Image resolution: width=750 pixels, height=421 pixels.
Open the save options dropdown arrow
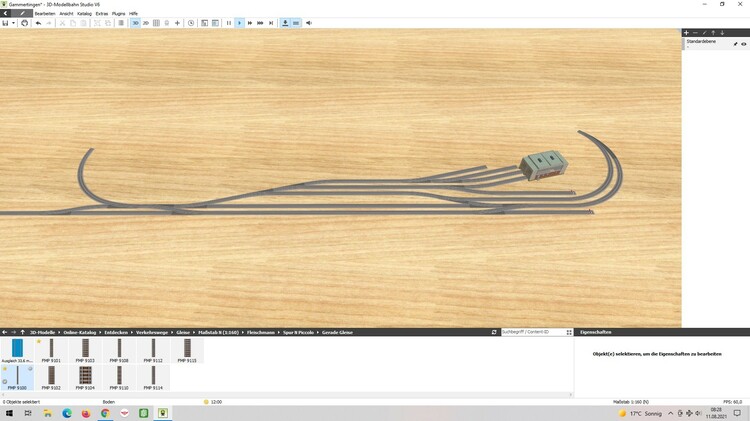[x=13, y=23]
